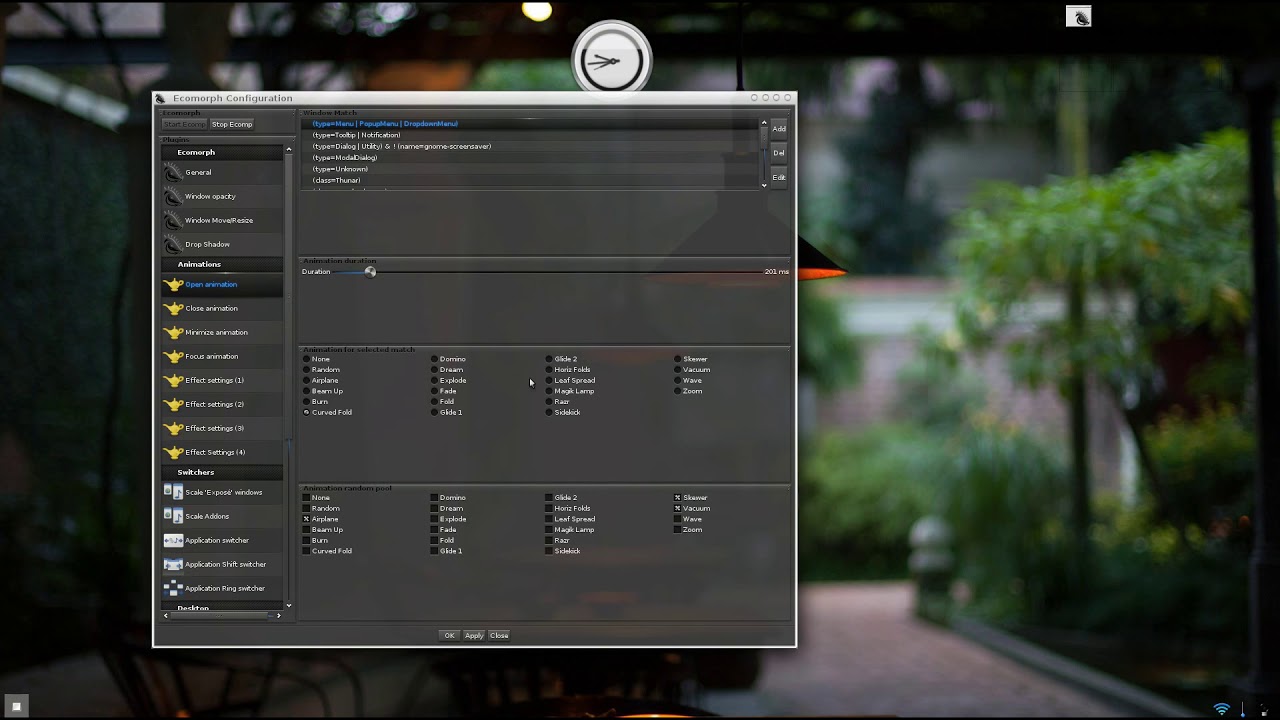
Task: Select None radio in selected match animations
Action: 307,359
